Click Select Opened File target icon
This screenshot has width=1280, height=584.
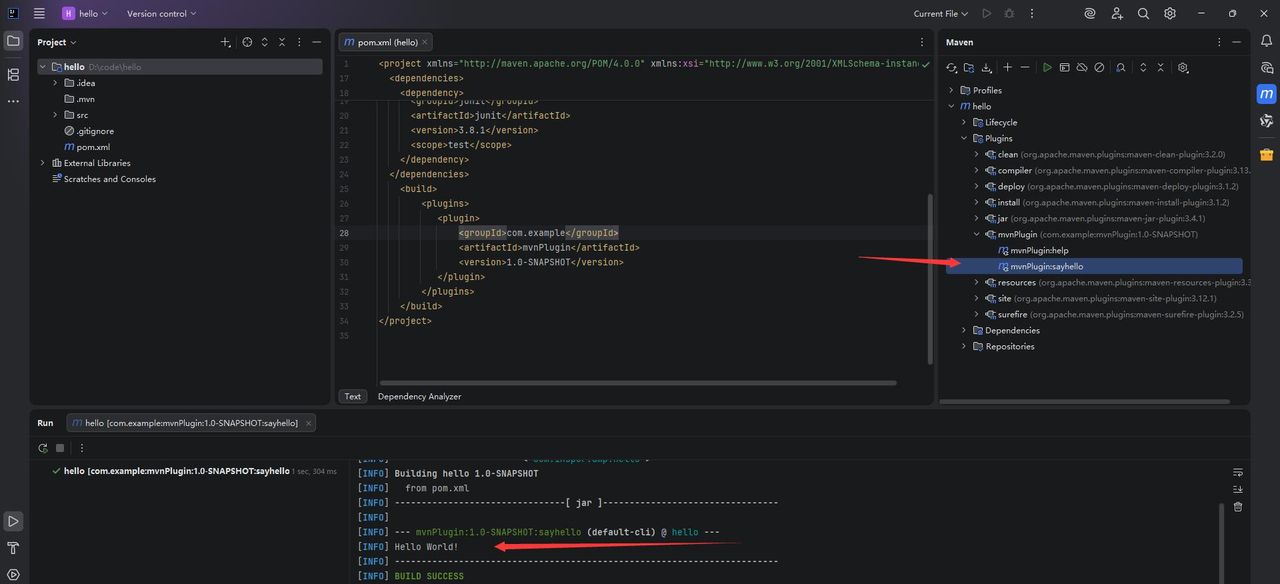tap(247, 42)
